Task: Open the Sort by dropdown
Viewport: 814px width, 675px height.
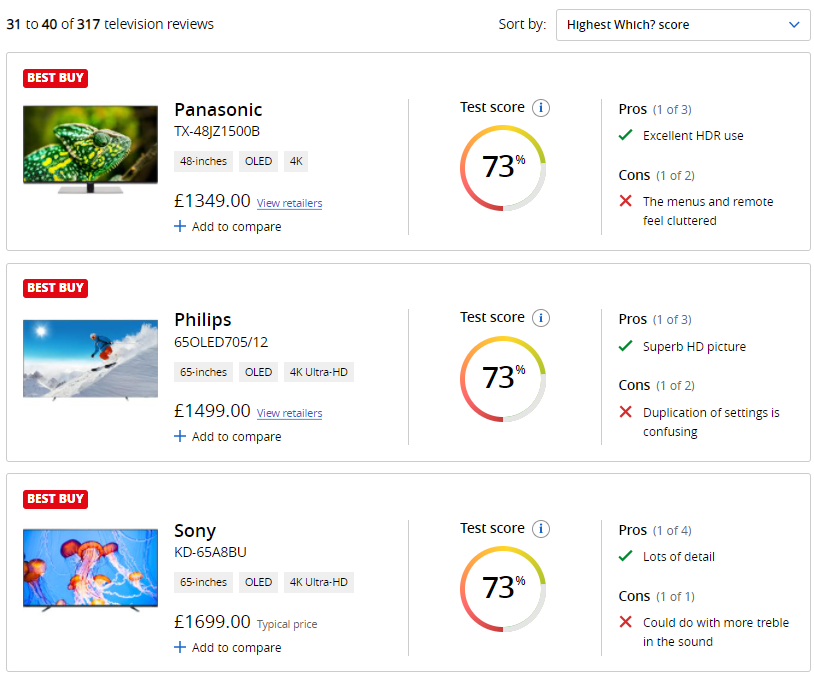Action: pyautogui.click(x=683, y=24)
